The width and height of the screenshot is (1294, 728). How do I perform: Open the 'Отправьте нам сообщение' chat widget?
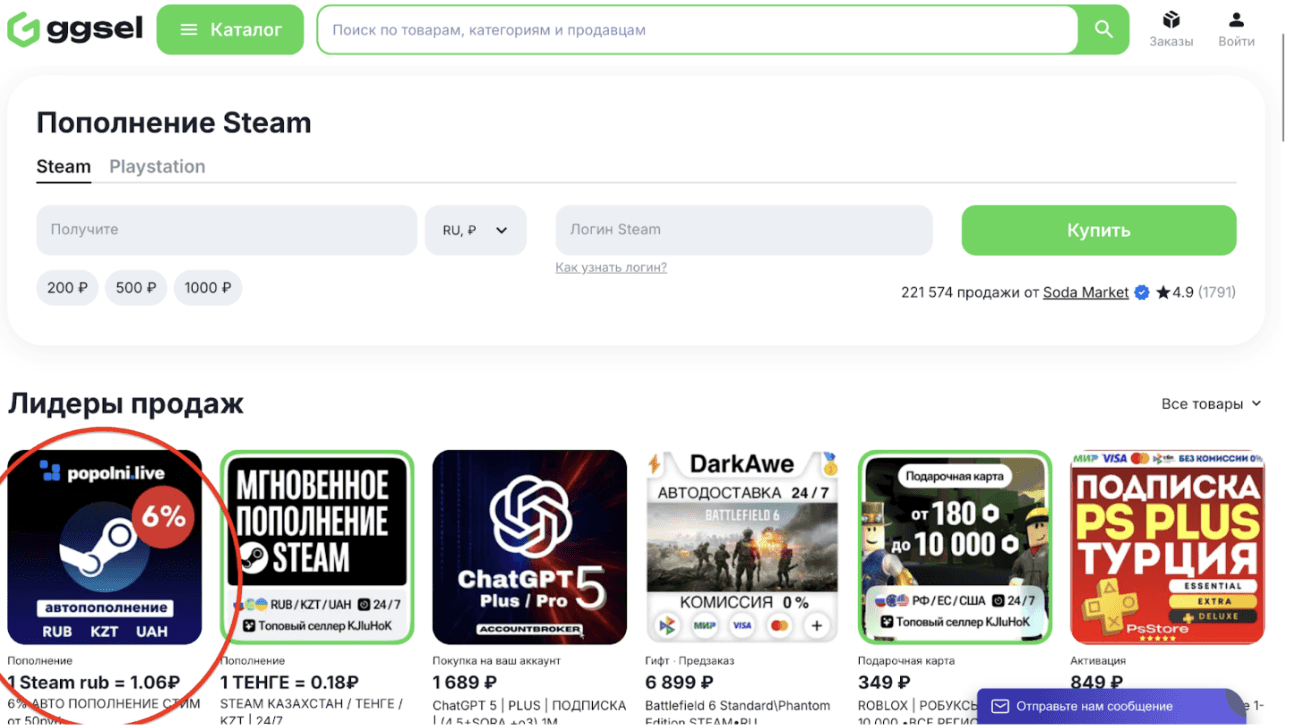click(x=1109, y=707)
